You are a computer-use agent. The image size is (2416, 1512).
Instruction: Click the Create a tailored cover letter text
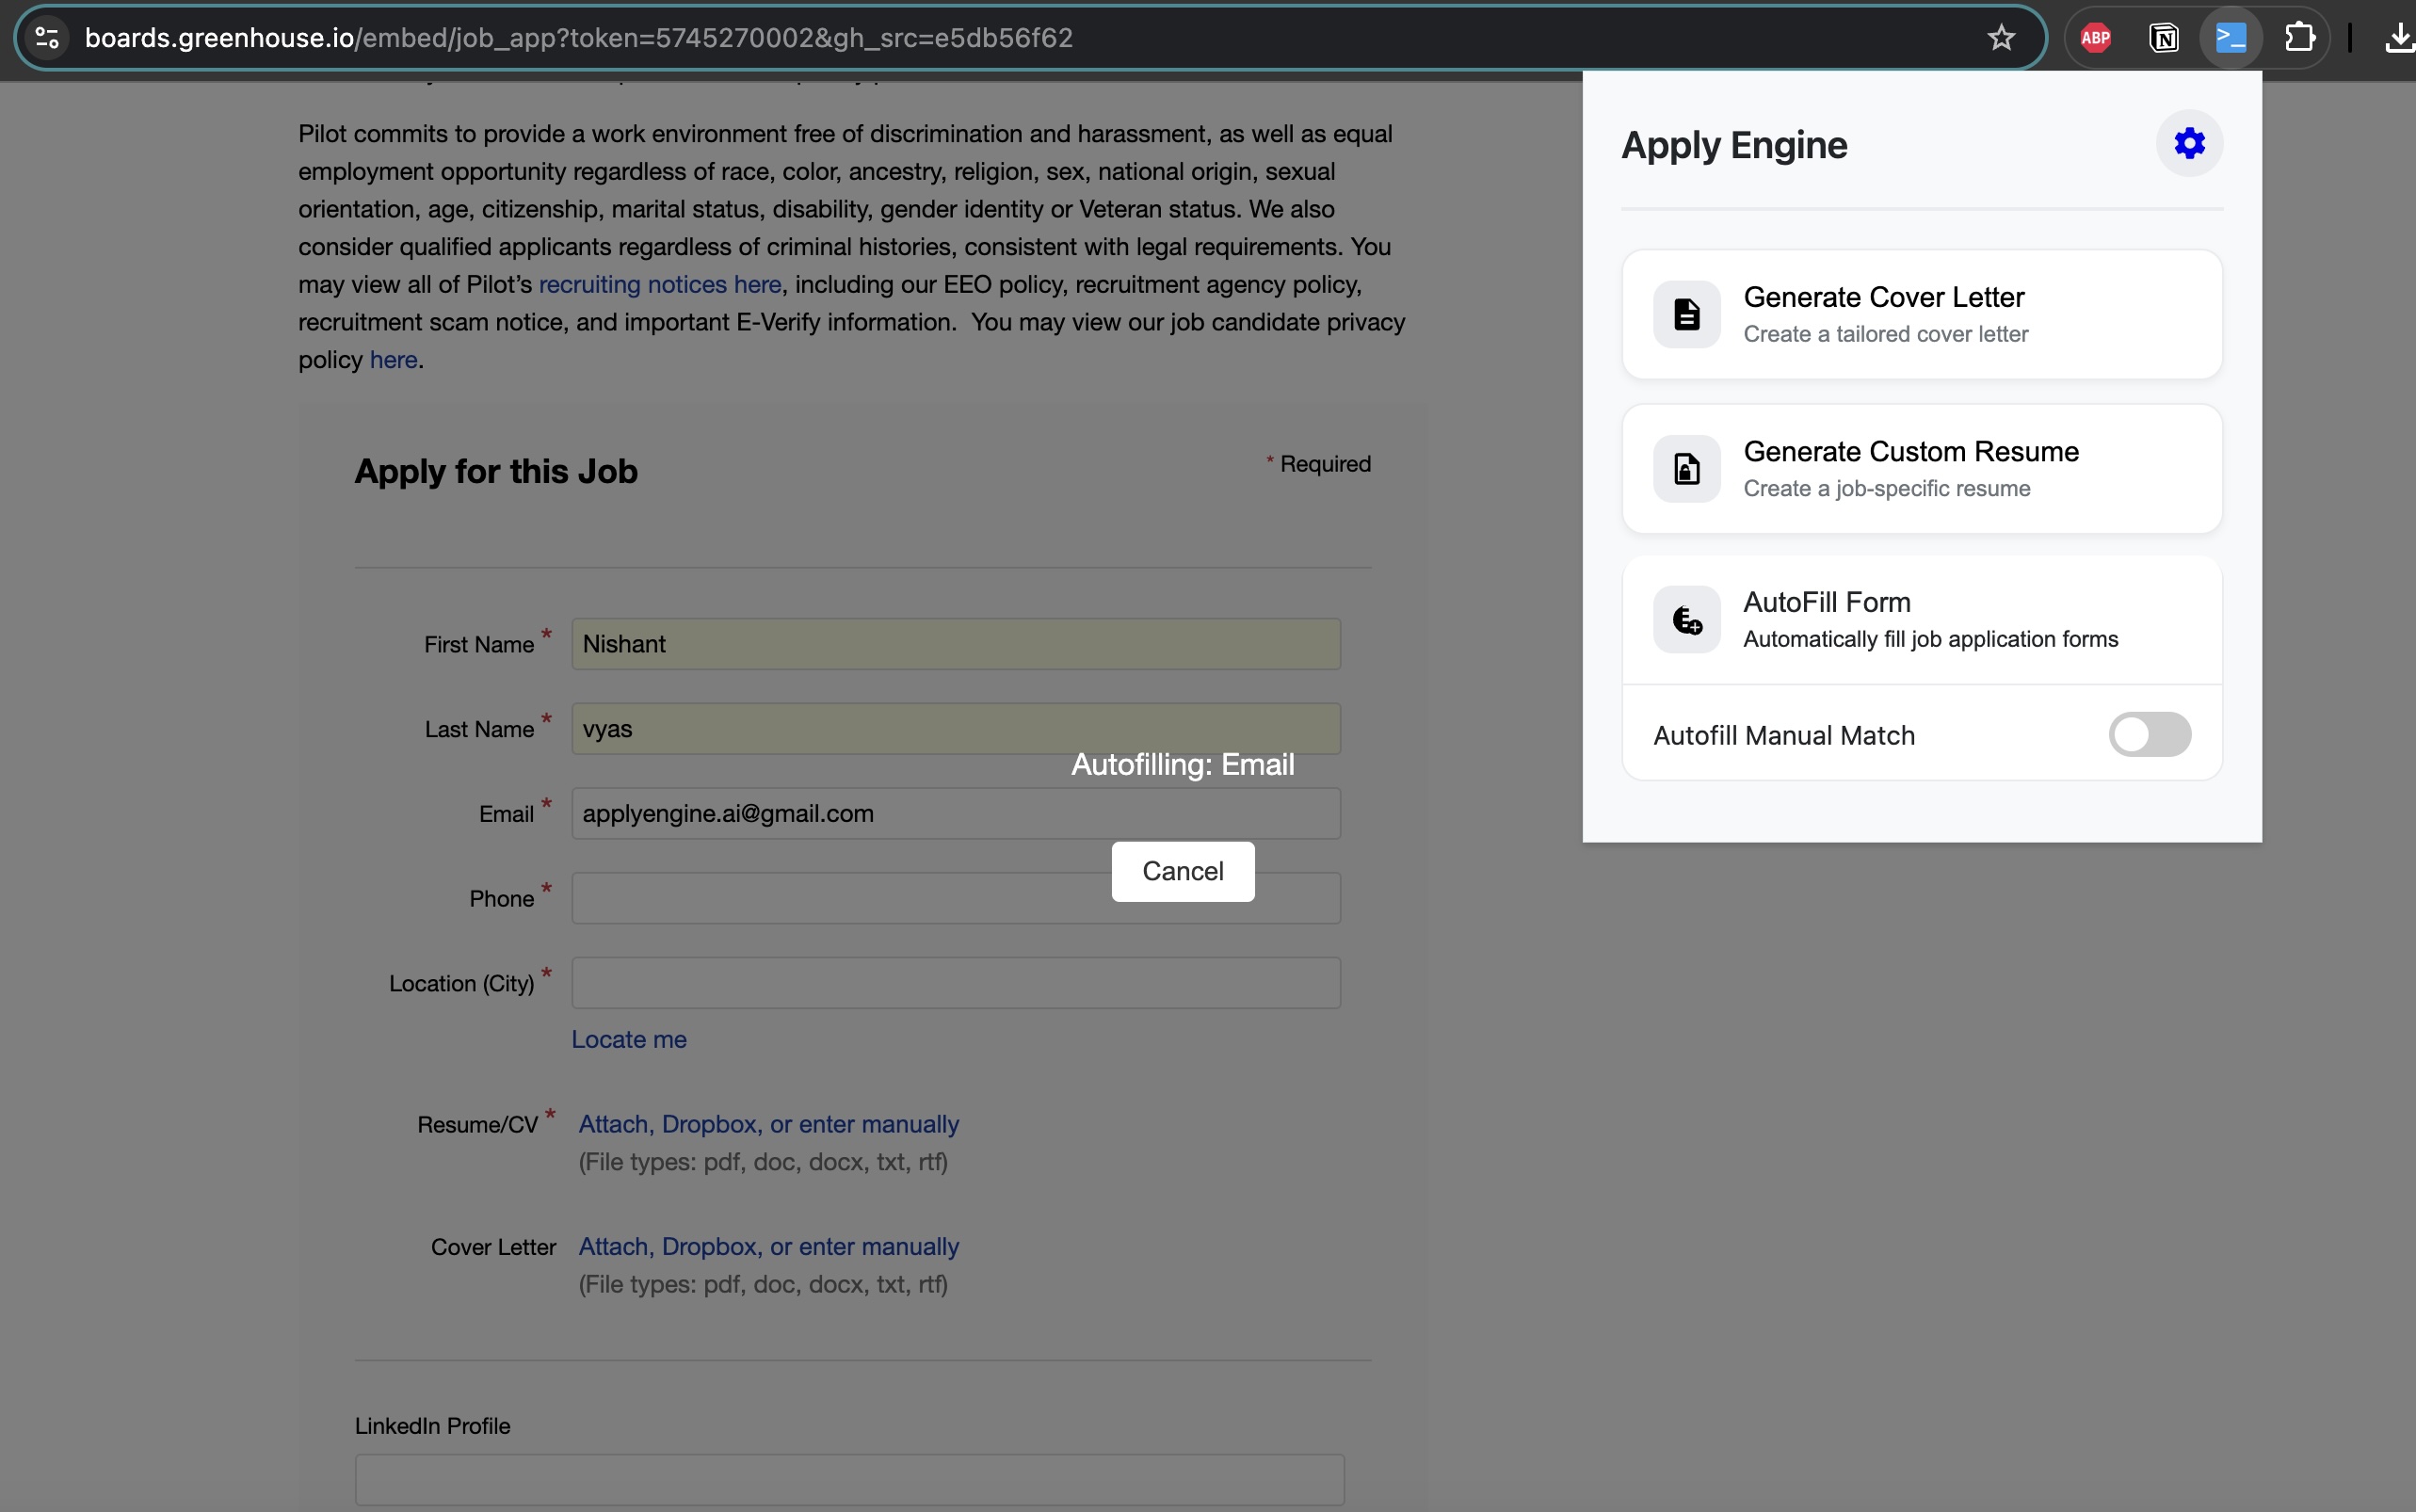[1885, 334]
